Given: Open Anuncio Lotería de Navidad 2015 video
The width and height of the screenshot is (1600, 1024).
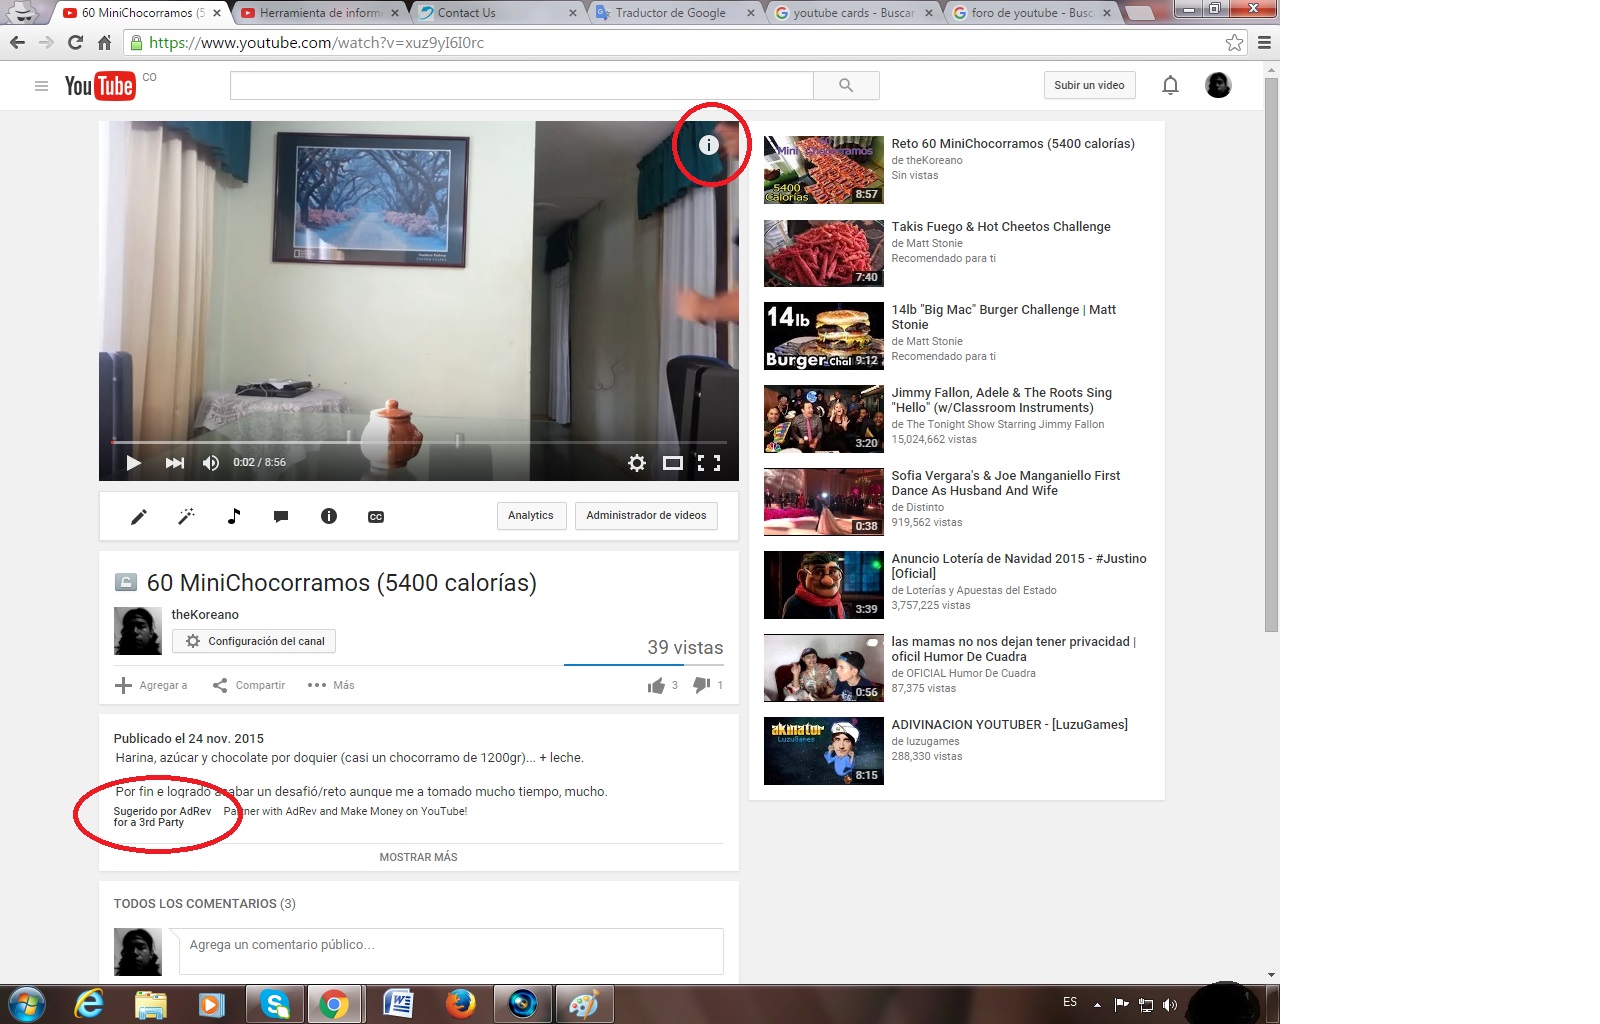Looking at the screenshot, I should 1019,566.
